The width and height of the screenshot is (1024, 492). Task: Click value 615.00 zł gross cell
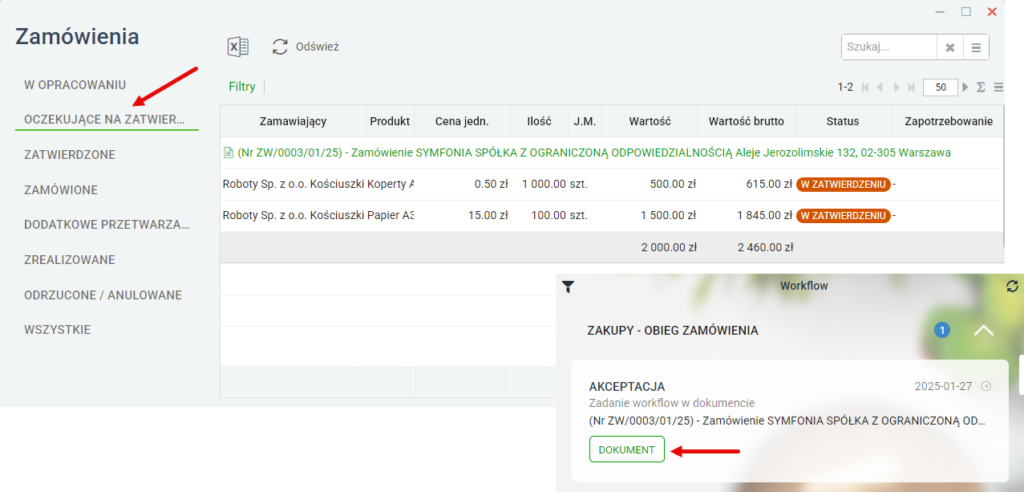pyautogui.click(x=769, y=184)
